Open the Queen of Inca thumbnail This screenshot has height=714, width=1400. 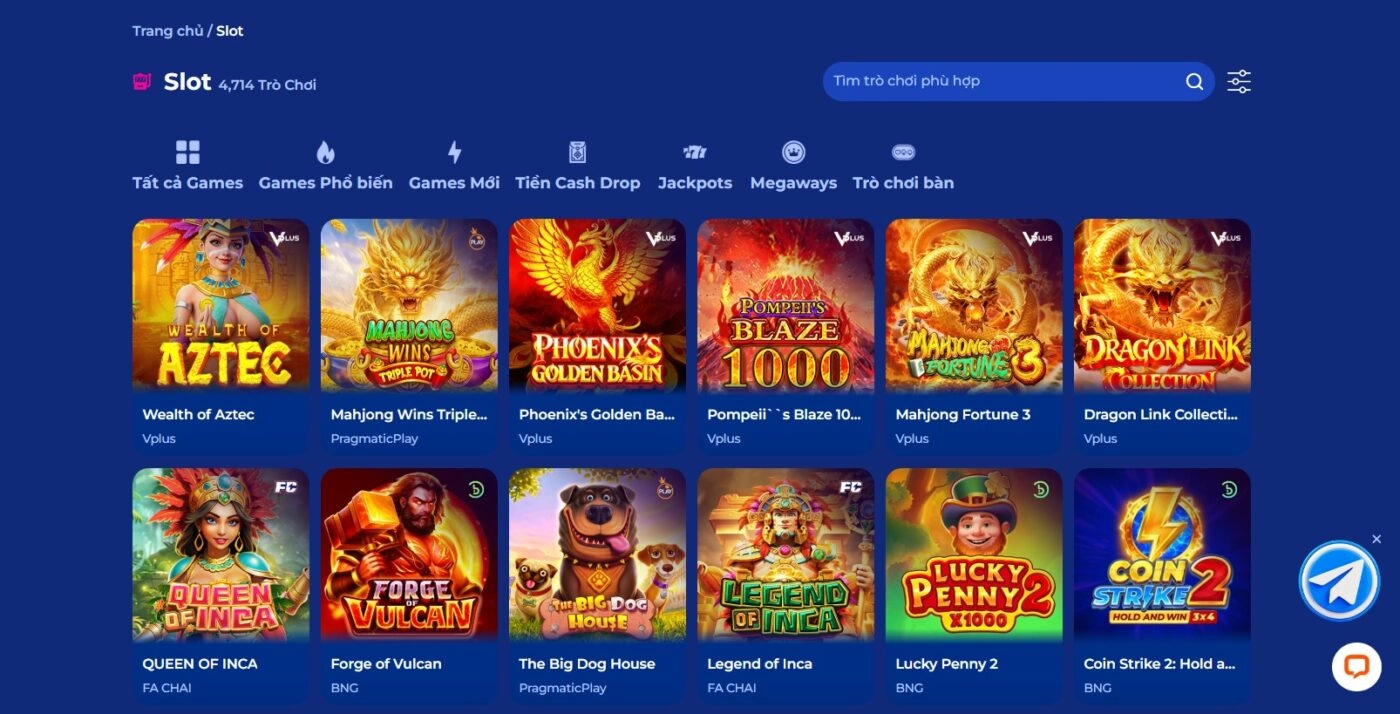[x=221, y=555]
